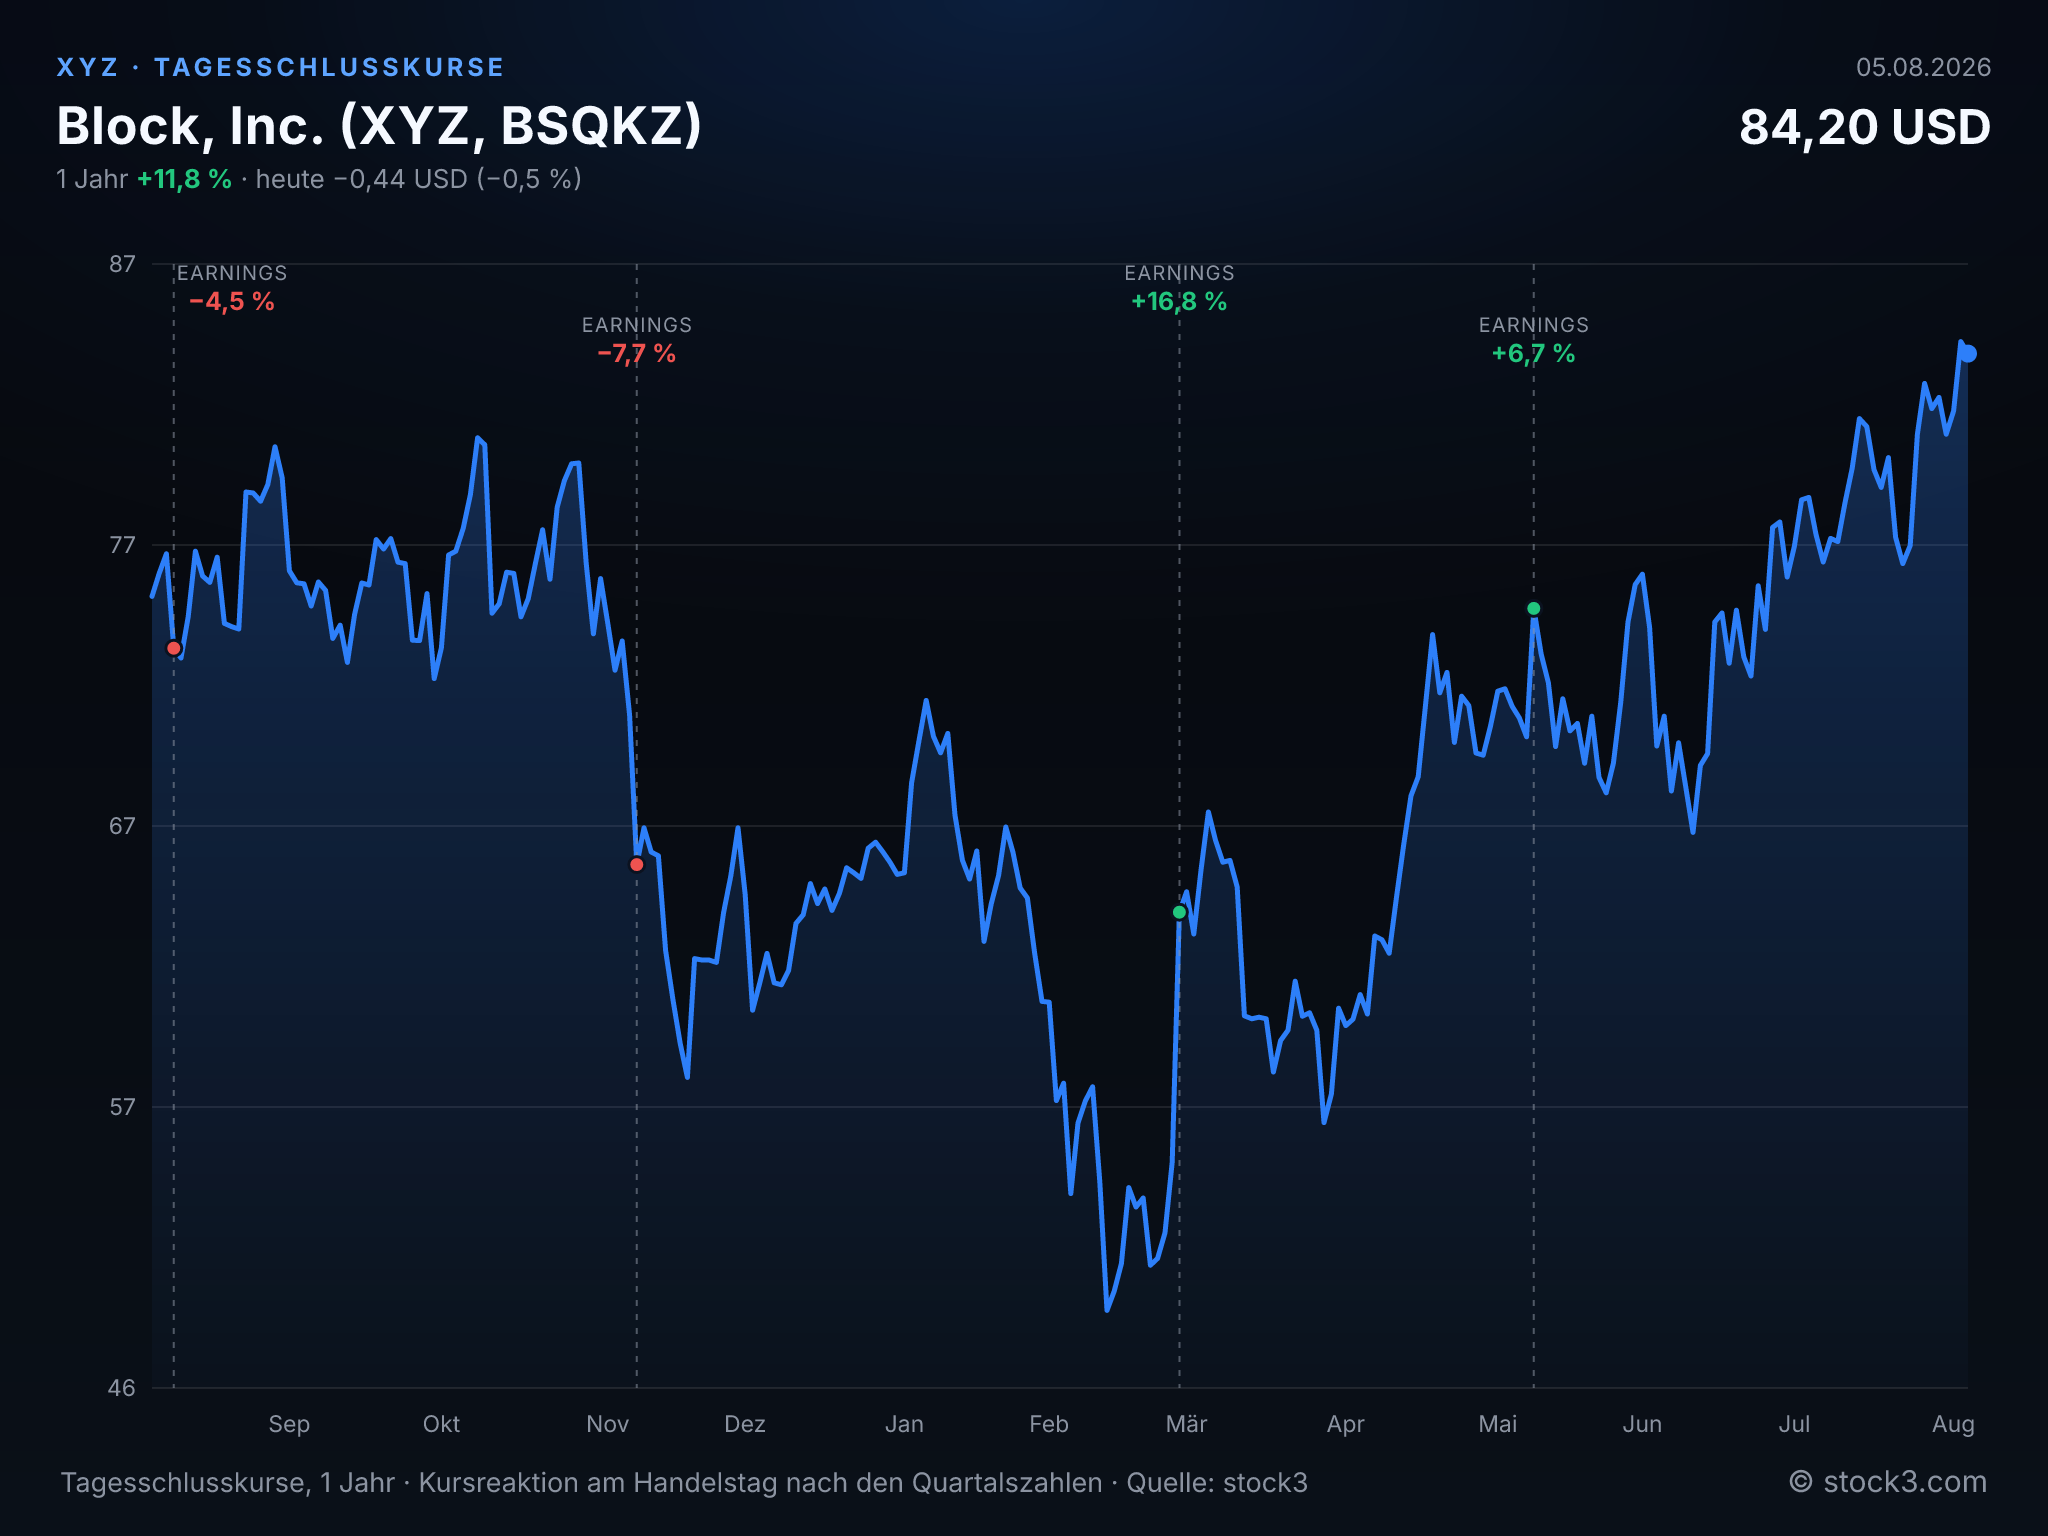
Task: Click the 'Jun' x-axis label
Action: 1642,1424
